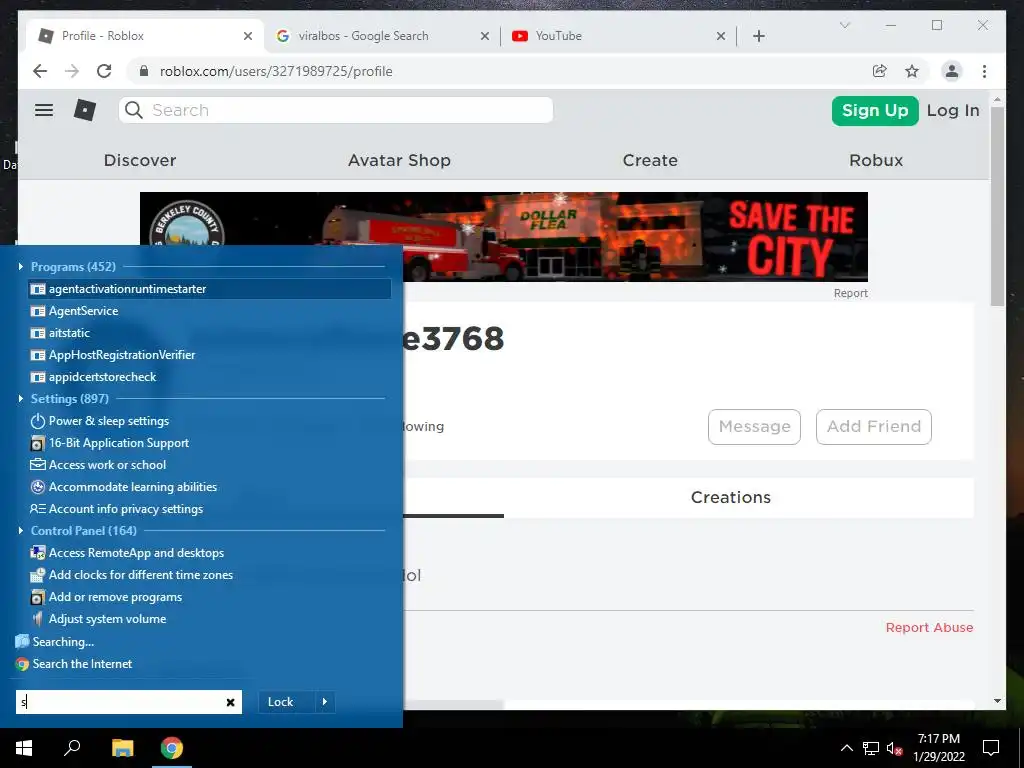This screenshot has height=768, width=1024.
Task: Open Access work or school setting
Action: 210,465
